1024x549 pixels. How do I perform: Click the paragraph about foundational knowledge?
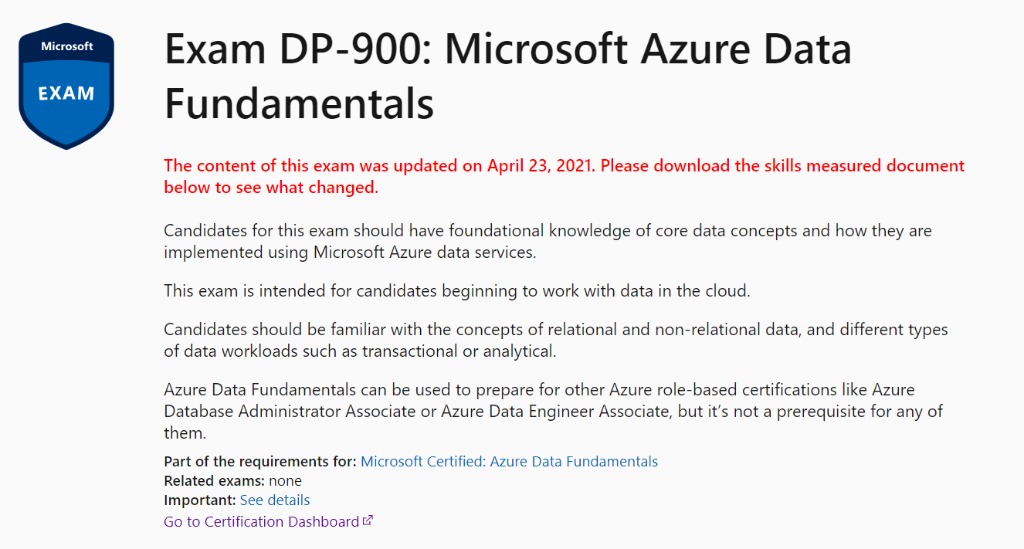[x=547, y=241]
